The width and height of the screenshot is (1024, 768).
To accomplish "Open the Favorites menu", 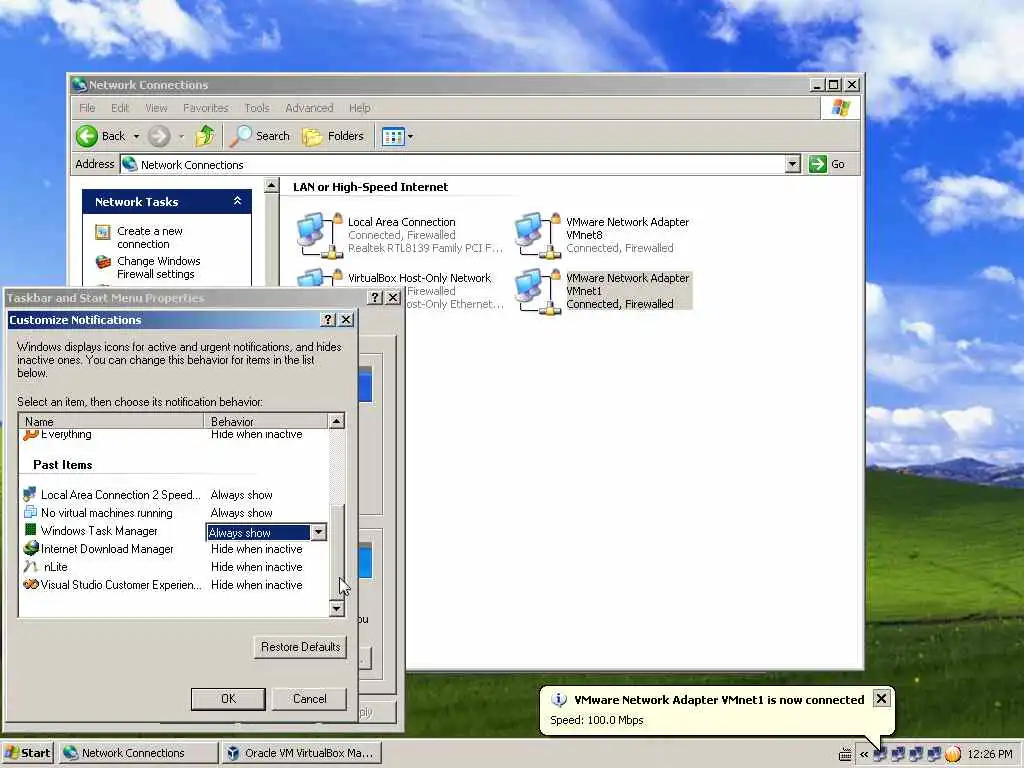I will [206, 108].
